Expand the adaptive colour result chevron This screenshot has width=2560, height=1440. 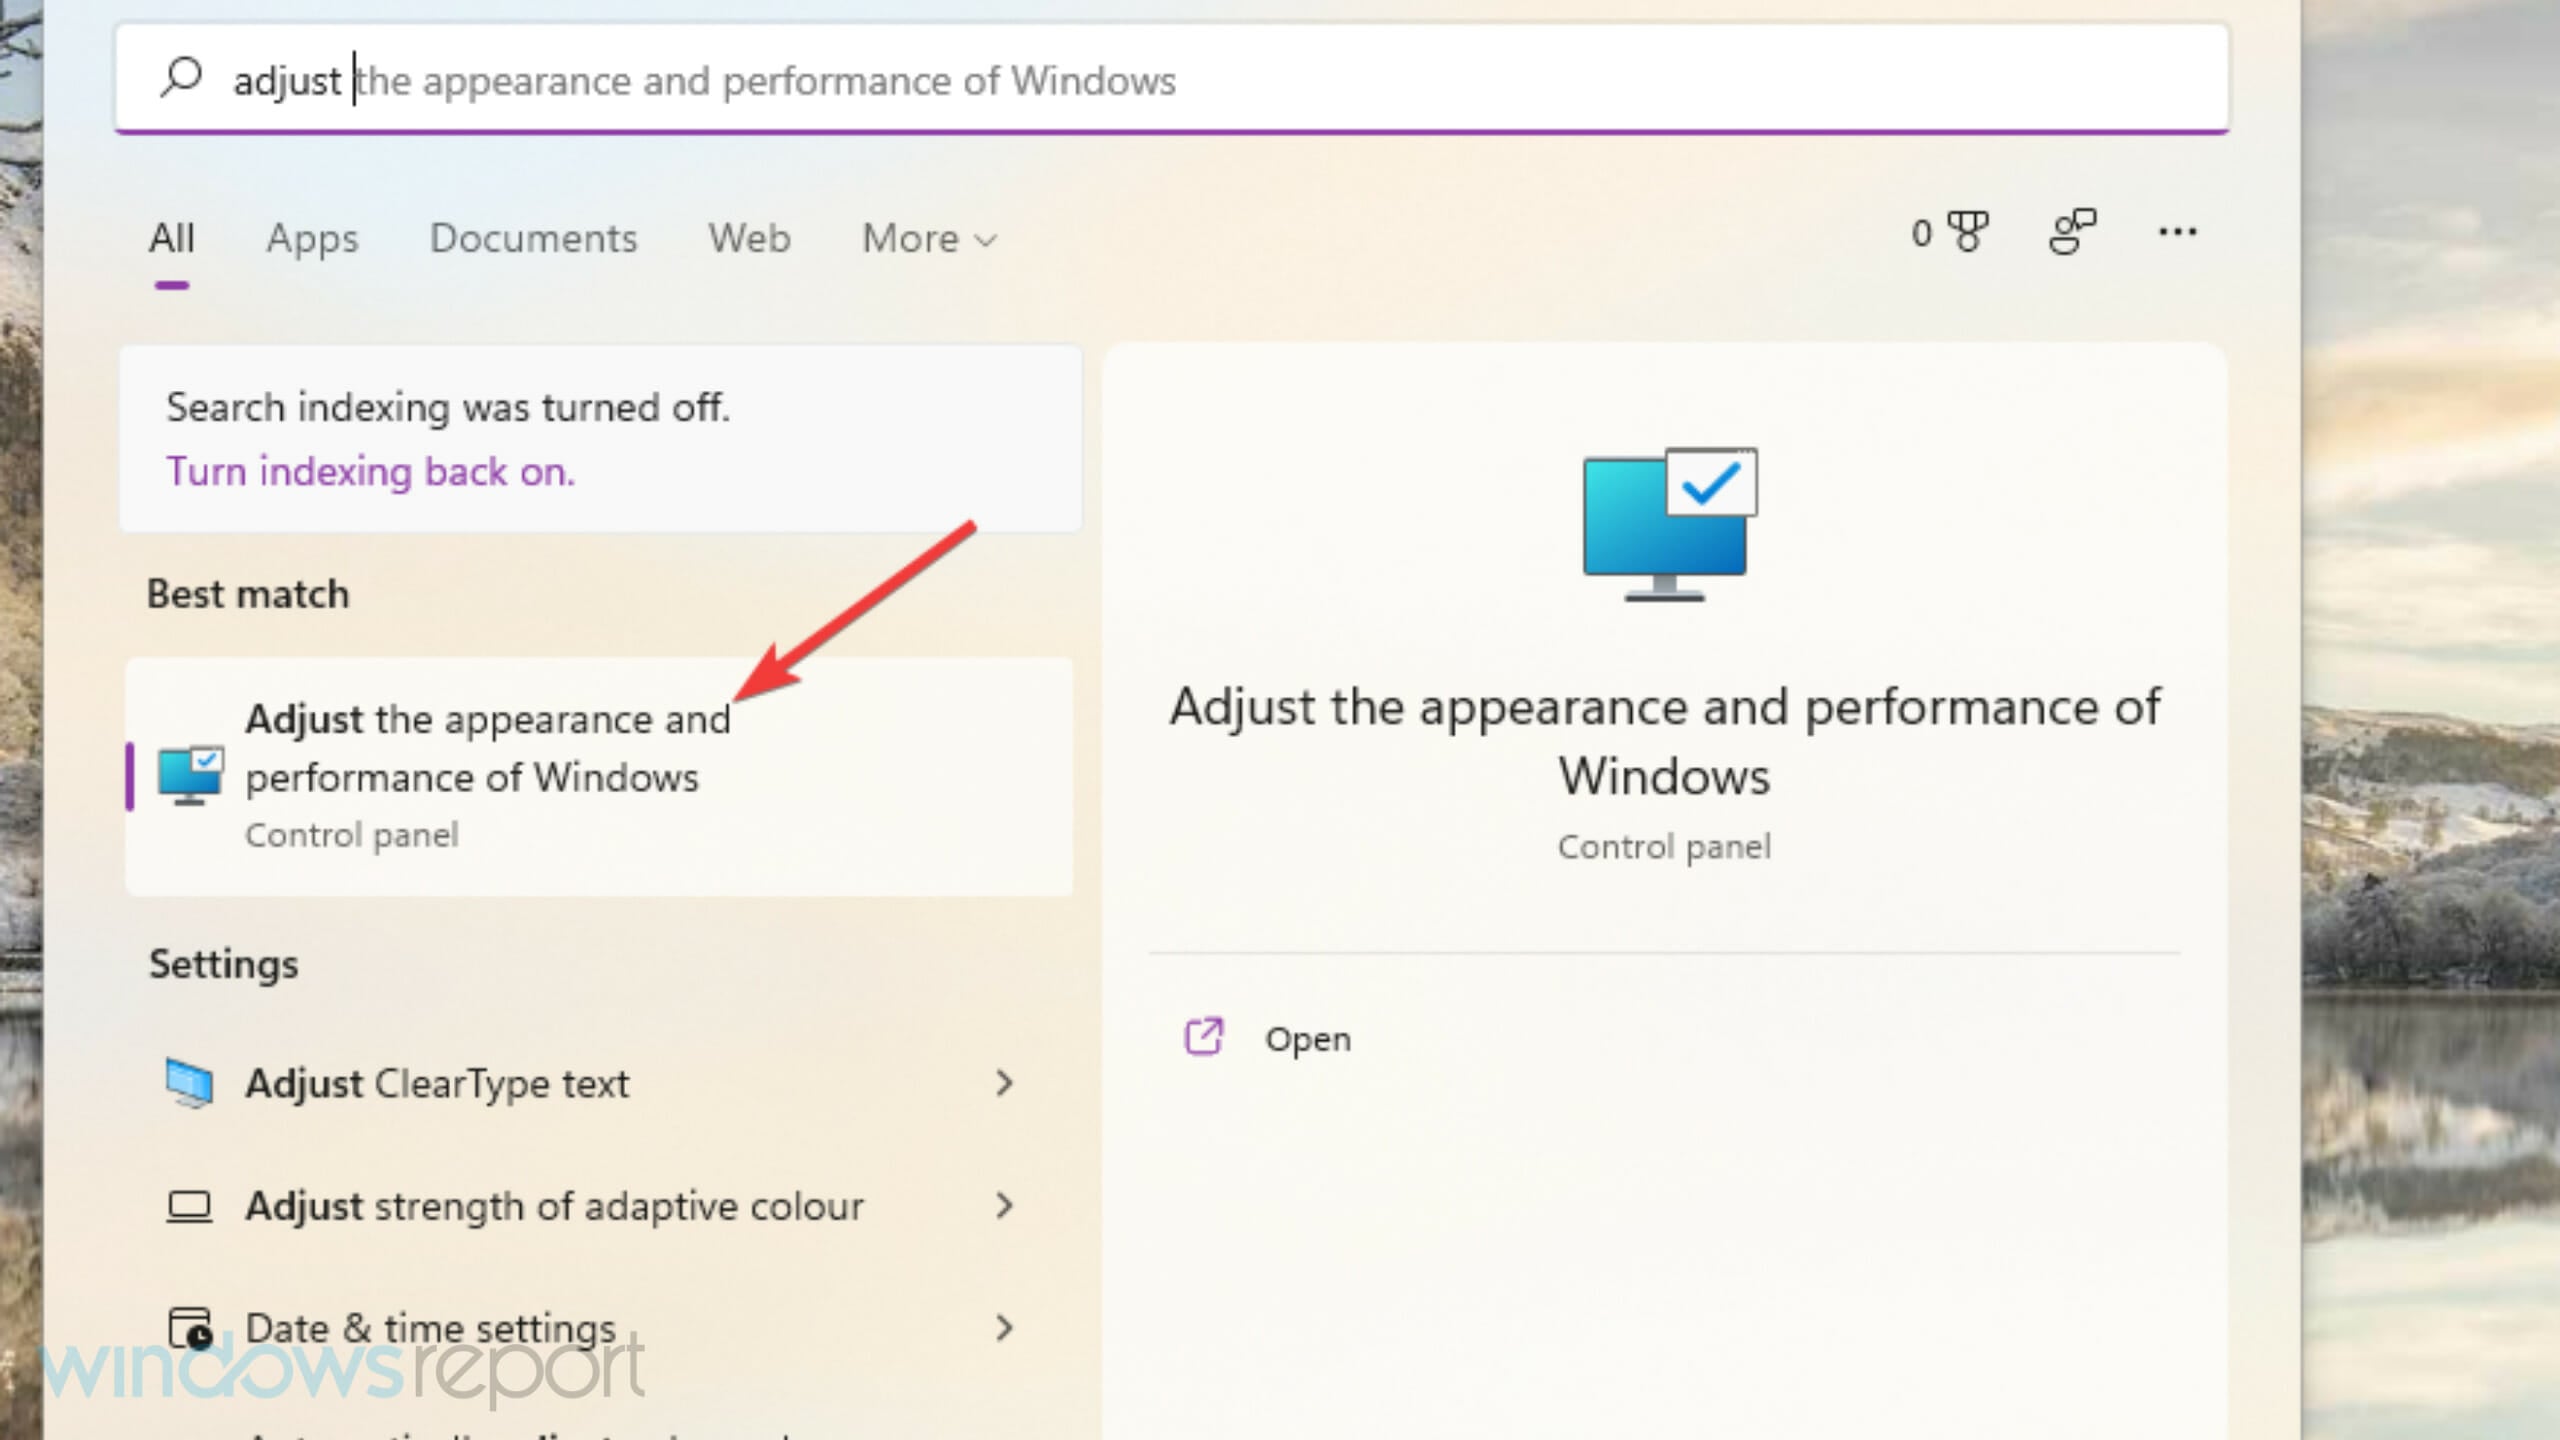click(1004, 1206)
